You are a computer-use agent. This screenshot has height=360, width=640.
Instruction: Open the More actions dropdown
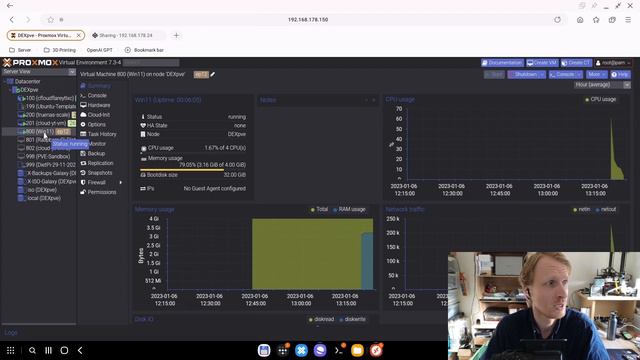tap(597, 75)
